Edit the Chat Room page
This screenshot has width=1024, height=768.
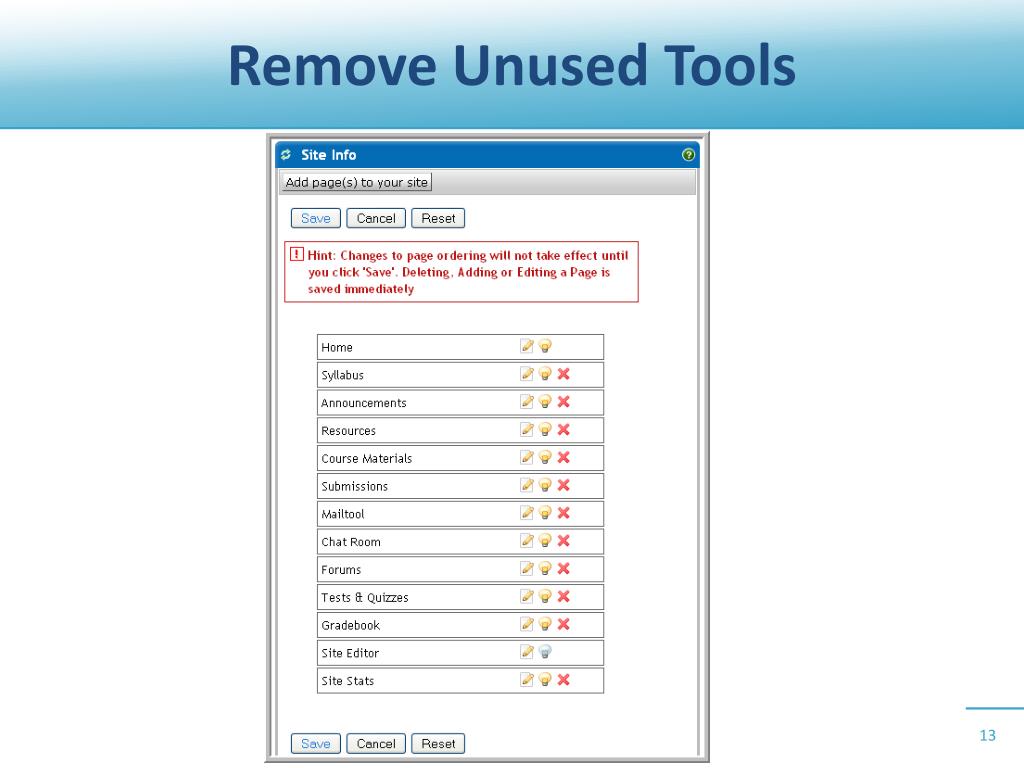click(527, 541)
